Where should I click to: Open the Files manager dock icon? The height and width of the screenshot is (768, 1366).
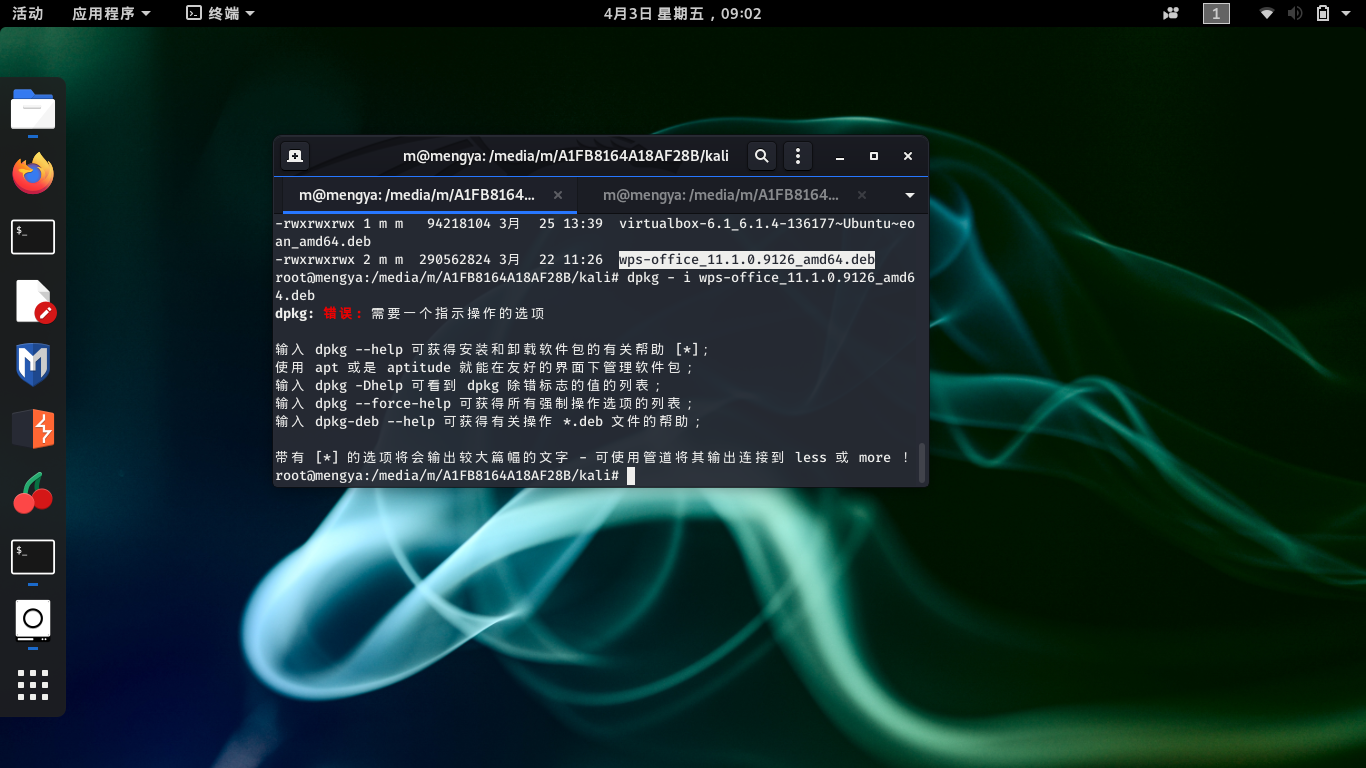(x=33, y=109)
